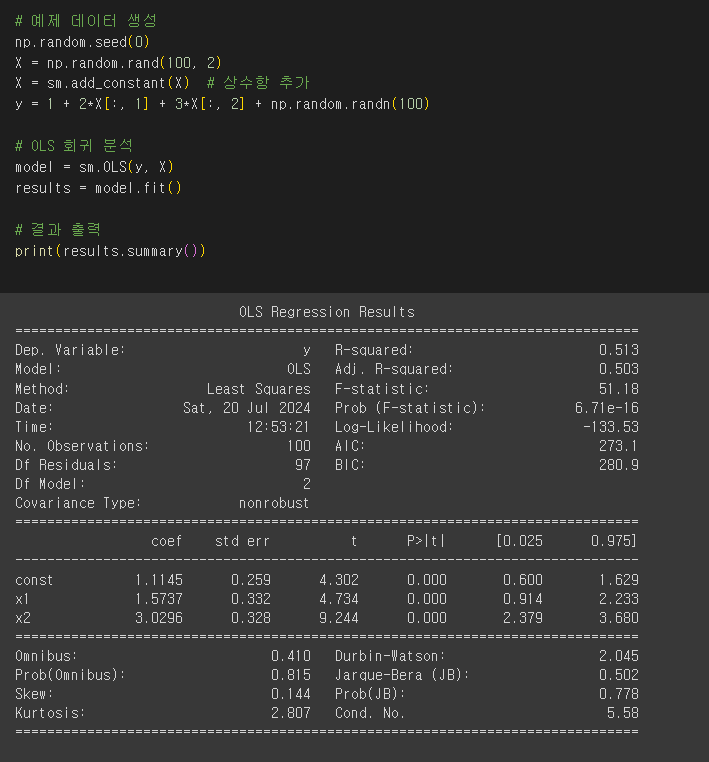
Task: Click the 'OLS Regression Results' title
Action: tap(327, 312)
